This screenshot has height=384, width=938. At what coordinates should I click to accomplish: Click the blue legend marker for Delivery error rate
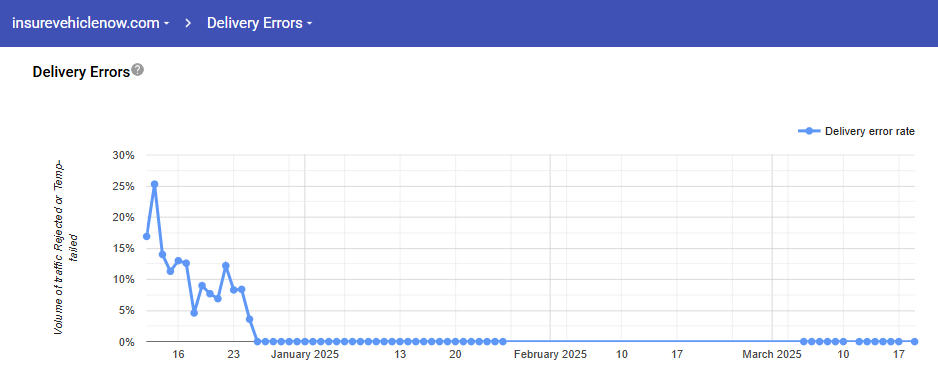[x=809, y=132]
